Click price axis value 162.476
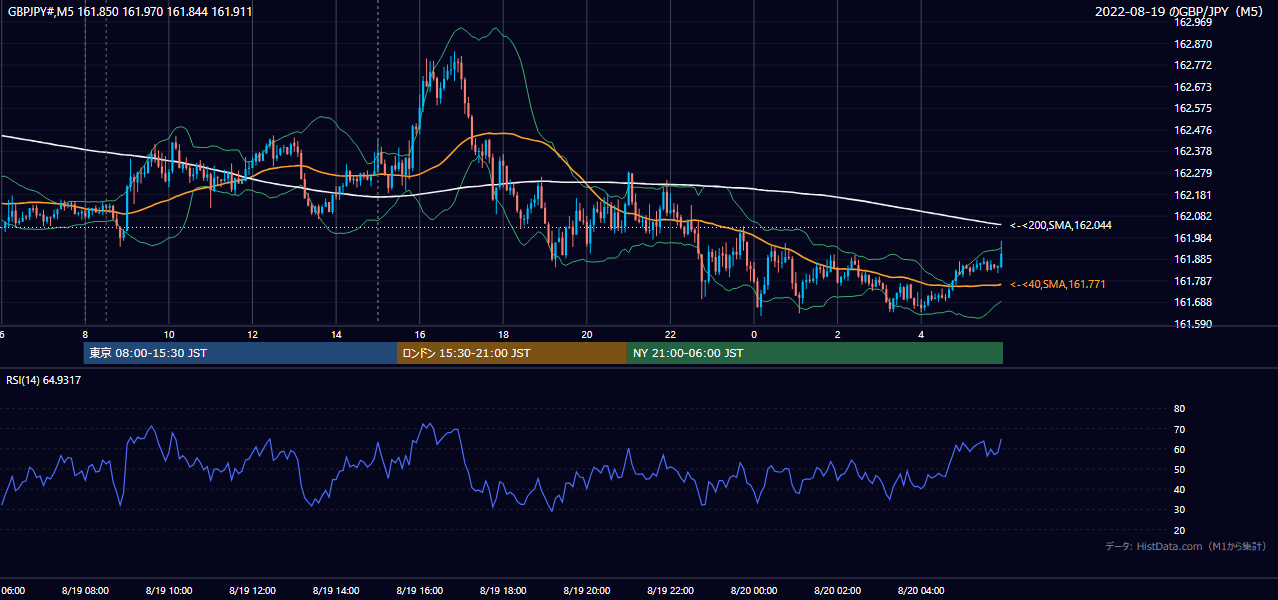 1193,130
